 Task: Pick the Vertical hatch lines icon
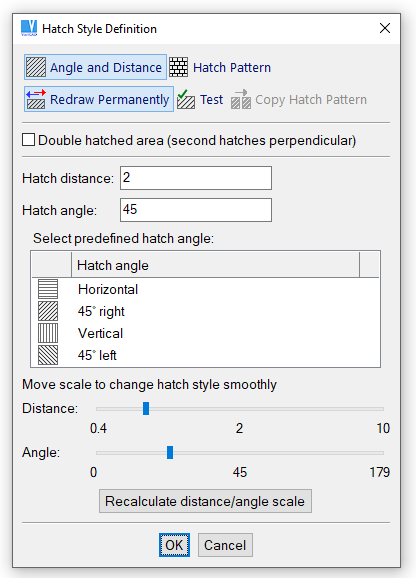click(x=48, y=333)
